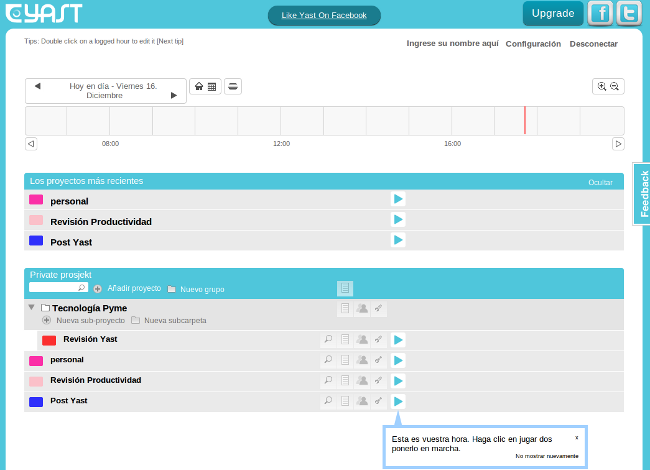Open Configuración menu
This screenshot has height=470, width=650.
point(533,44)
